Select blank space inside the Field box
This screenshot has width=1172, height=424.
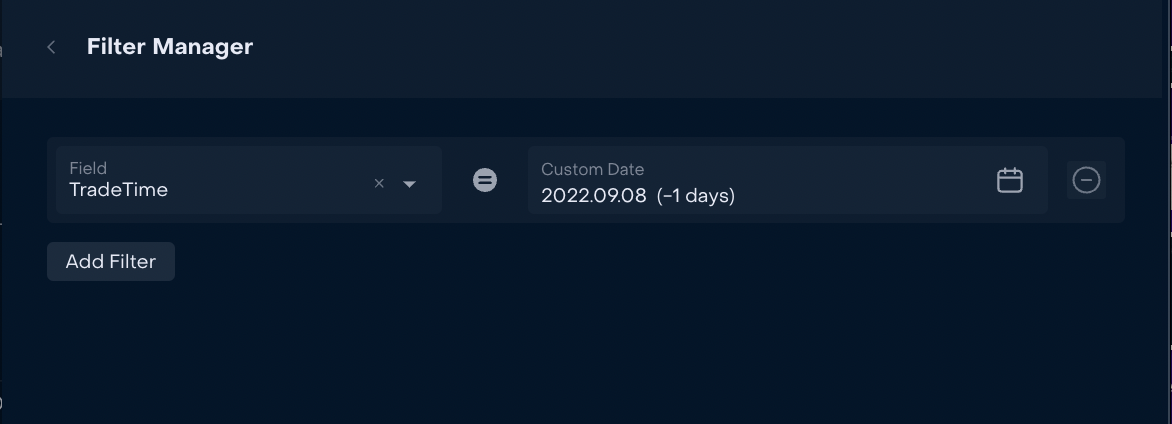(x=269, y=180)
